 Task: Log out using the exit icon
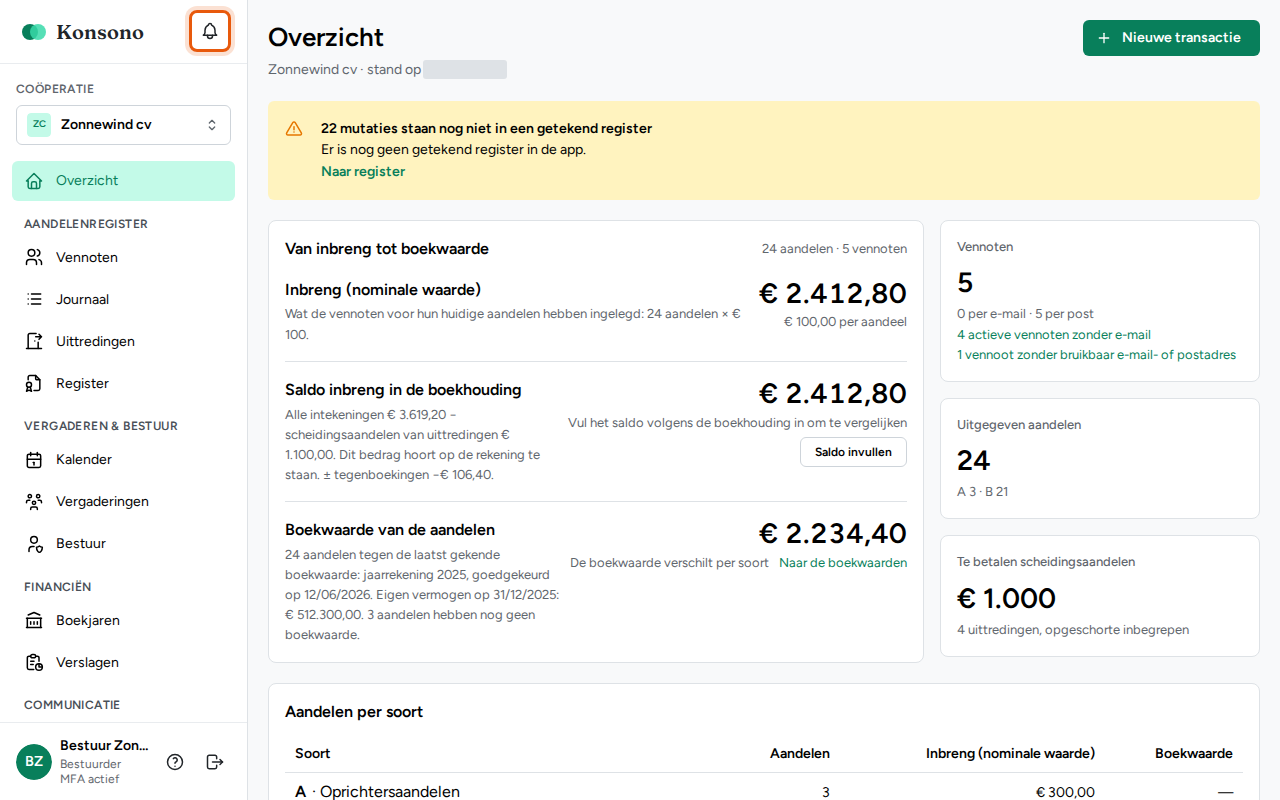click(x=215, y=762)
